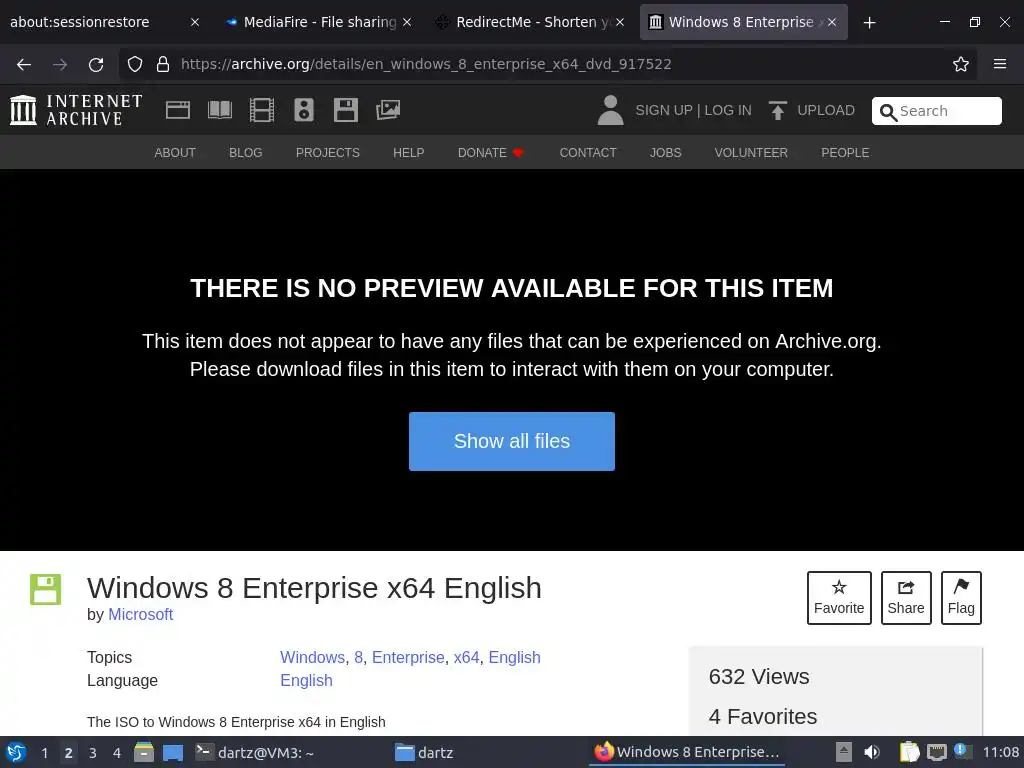Click the 632 Views text
1024x768 pixels.
click(x=759, y=677)
